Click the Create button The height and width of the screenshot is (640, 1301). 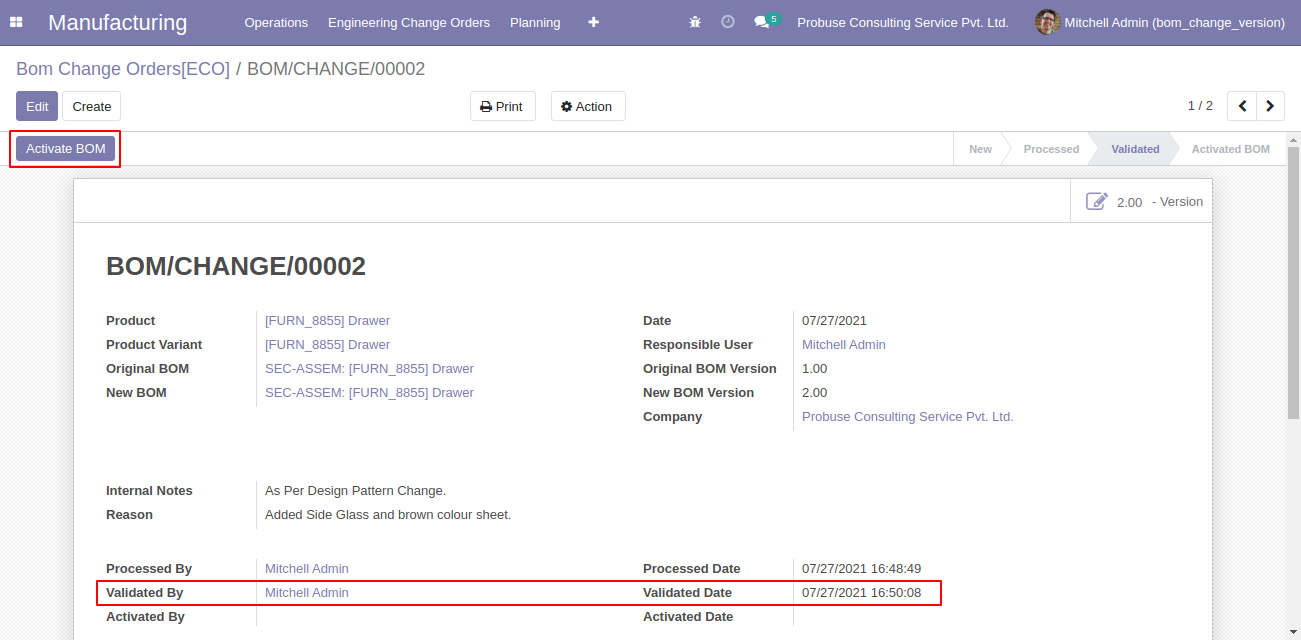92,106
